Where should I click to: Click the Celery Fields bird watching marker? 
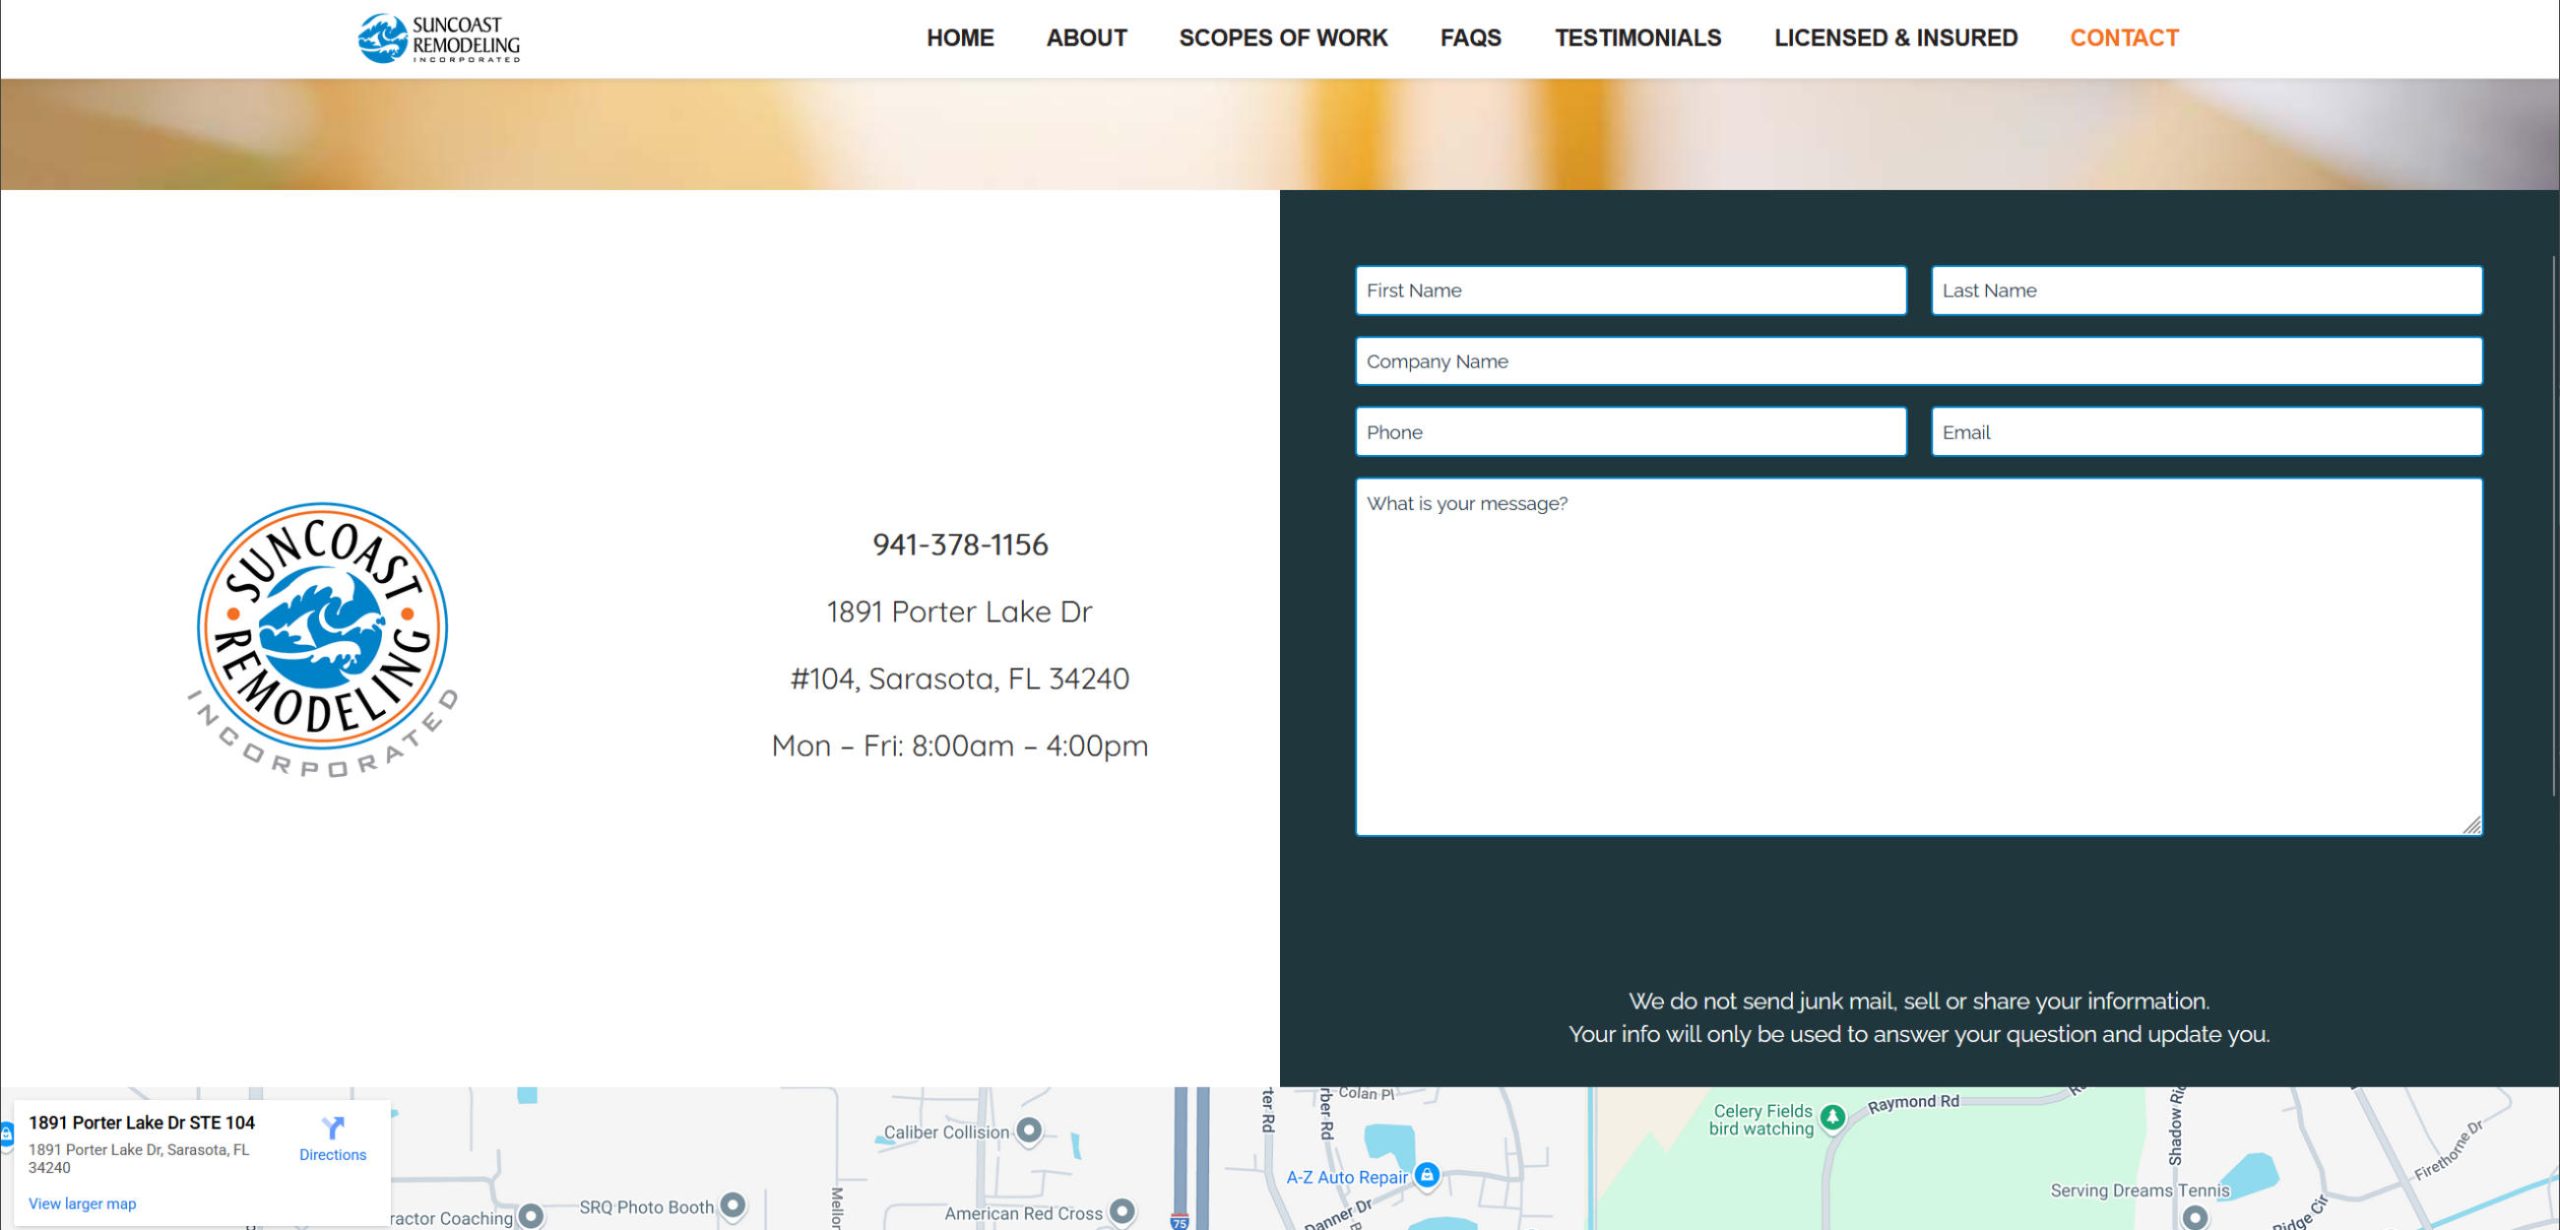[1832, 1117]
